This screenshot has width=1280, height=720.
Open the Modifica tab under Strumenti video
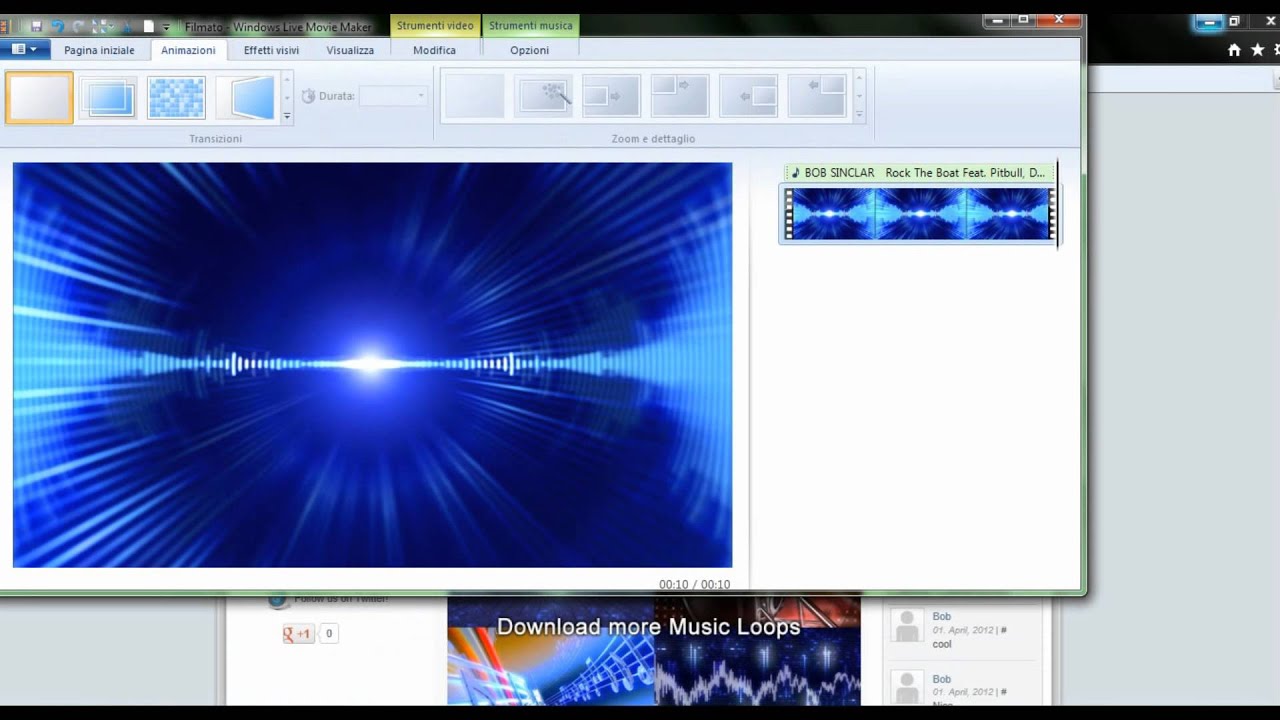click(x=434, y=50)
